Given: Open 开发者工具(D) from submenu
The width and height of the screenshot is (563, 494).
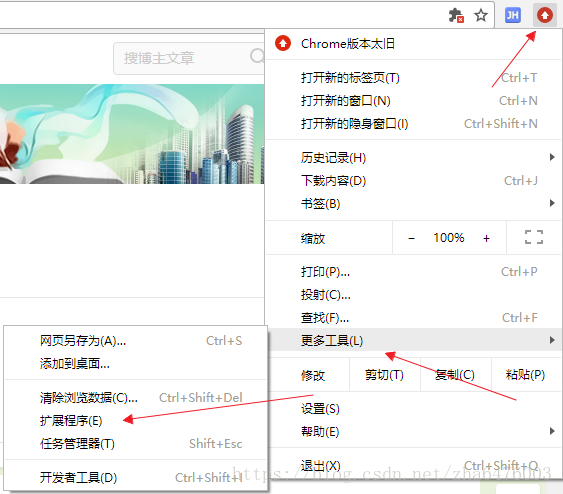Looking at the screenshot, I should pyautogui.click(x=136, y=477).
